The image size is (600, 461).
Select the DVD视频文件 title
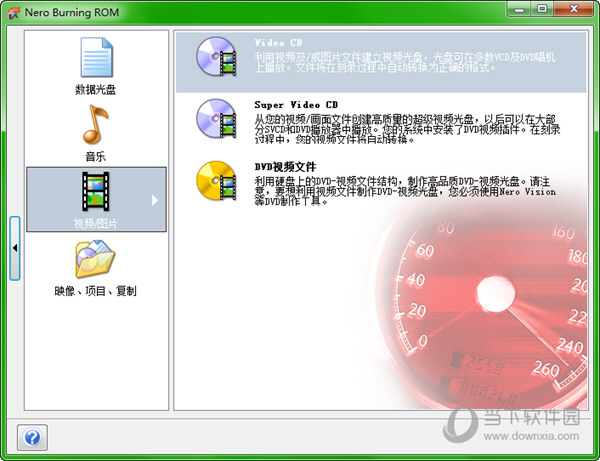pyautogui.click(x=285, y=167)
